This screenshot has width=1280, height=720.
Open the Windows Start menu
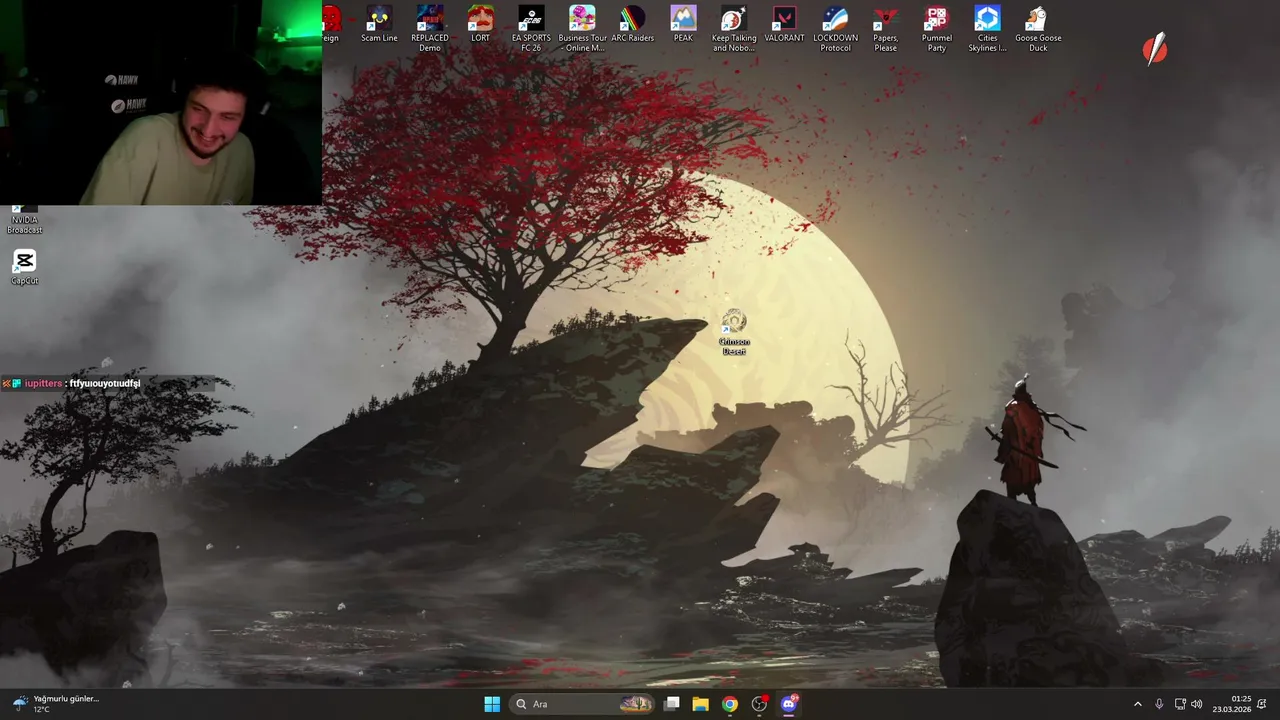[x=492, y=704]
